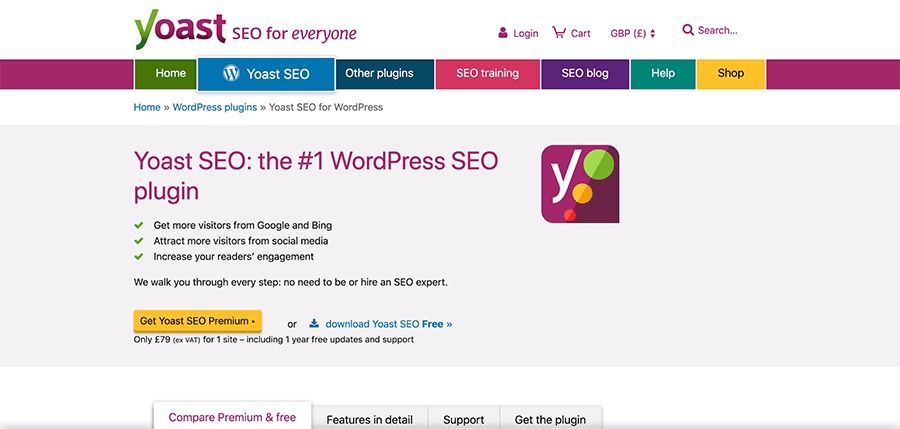This screenshot has width=900, height=429.
Task: Click Get Yoast SEO Premium button
Action: [198, 321]
